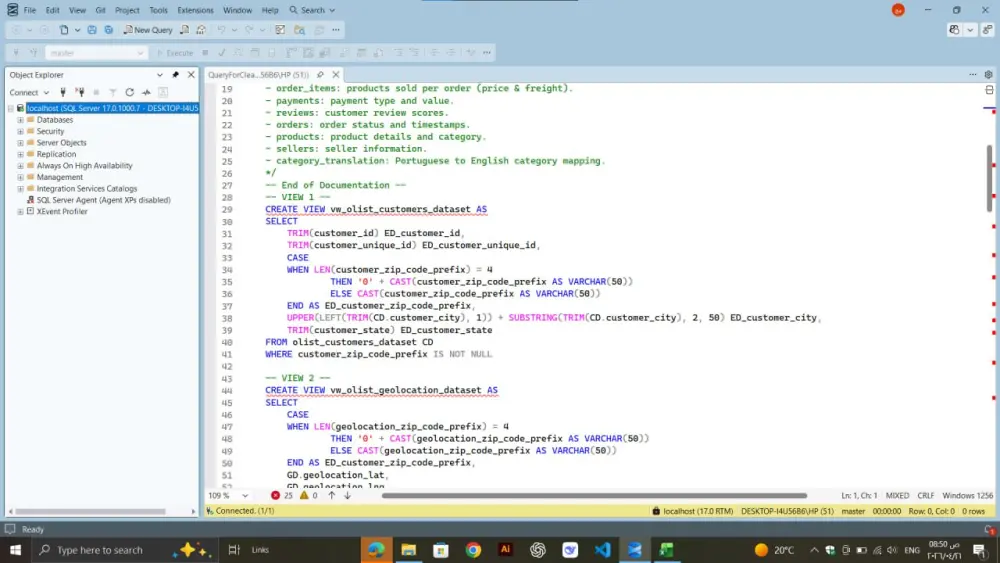Screen dimensions: 1000x563
Task: Select the localhost server tree item
Action: point(112,108)
